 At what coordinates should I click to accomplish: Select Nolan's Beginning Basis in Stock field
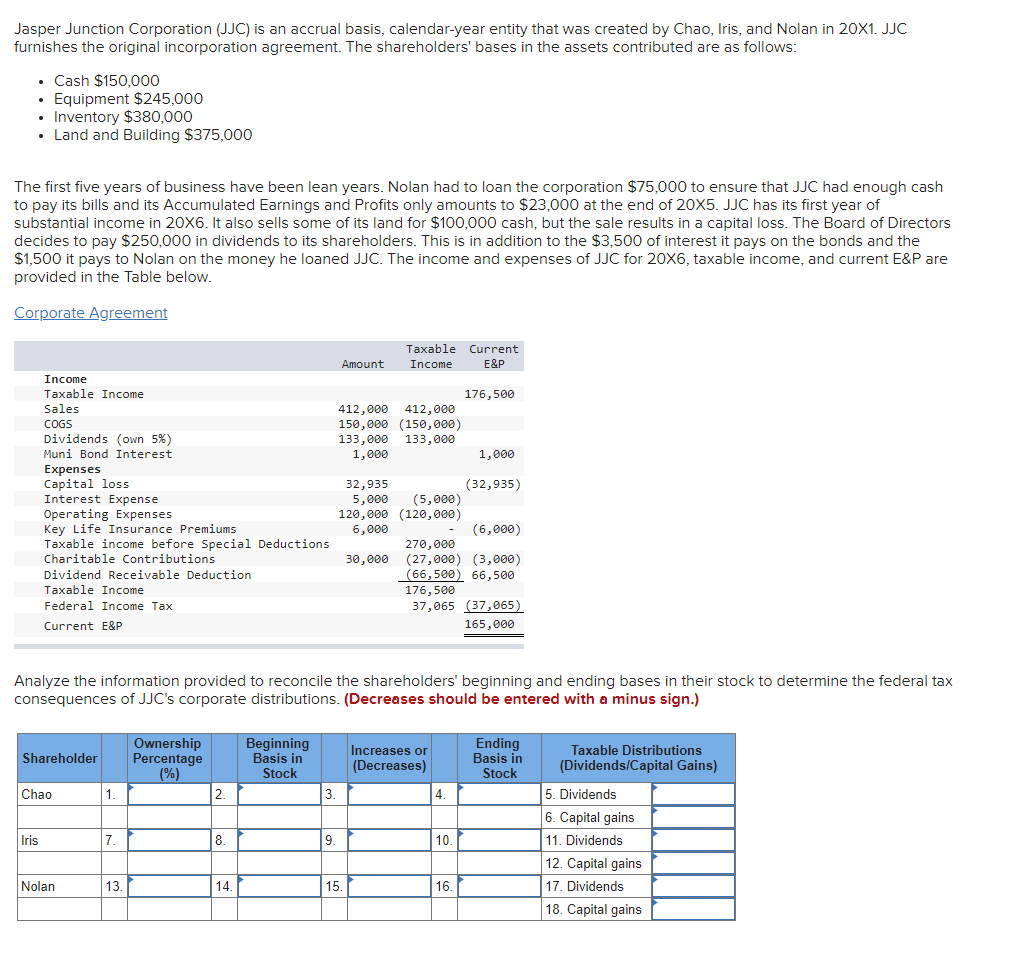(279, 886)
